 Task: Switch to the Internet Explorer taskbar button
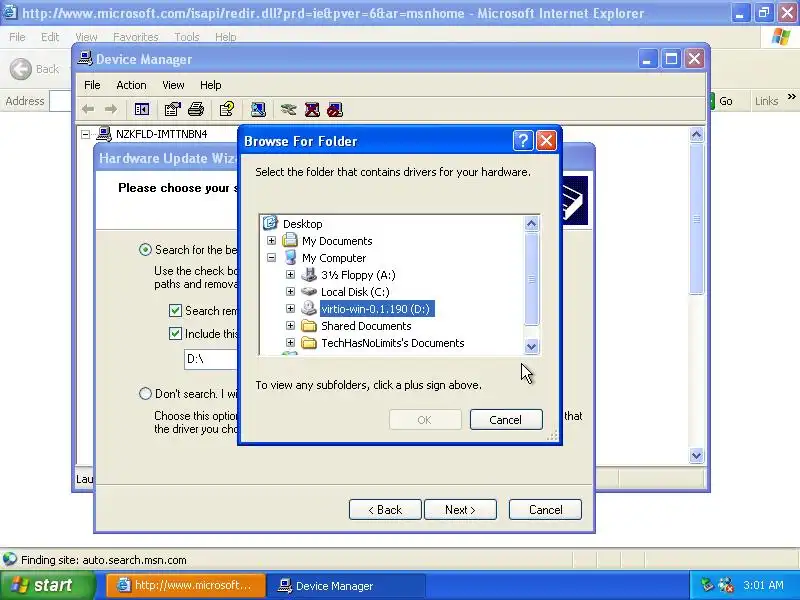pos(186,585)
